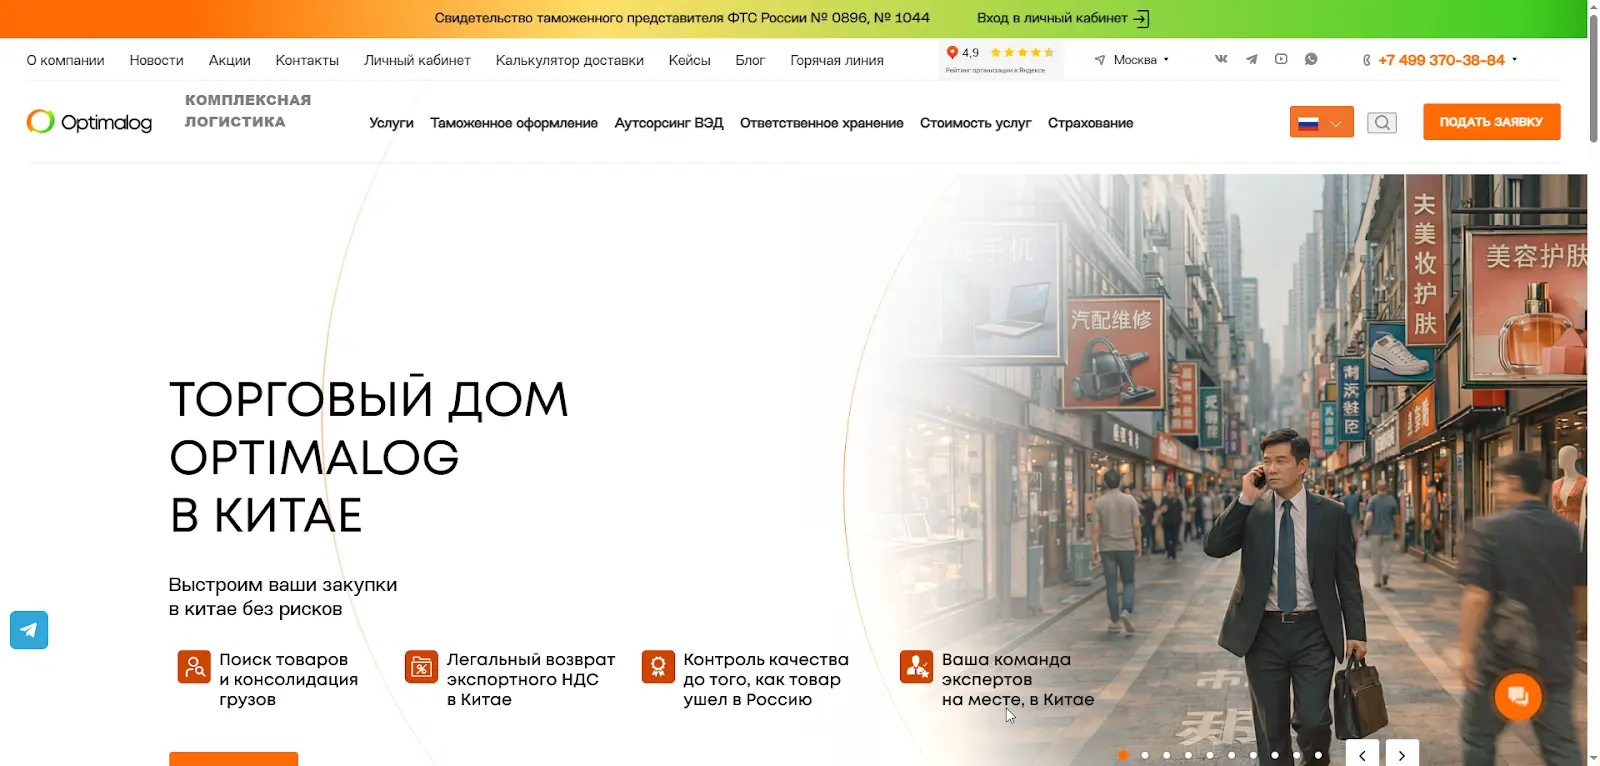The height and width of the screenshot is (766, 1600).
Task: Expand the phone number dropdown arrow
Action: [x=1515, y=60]
